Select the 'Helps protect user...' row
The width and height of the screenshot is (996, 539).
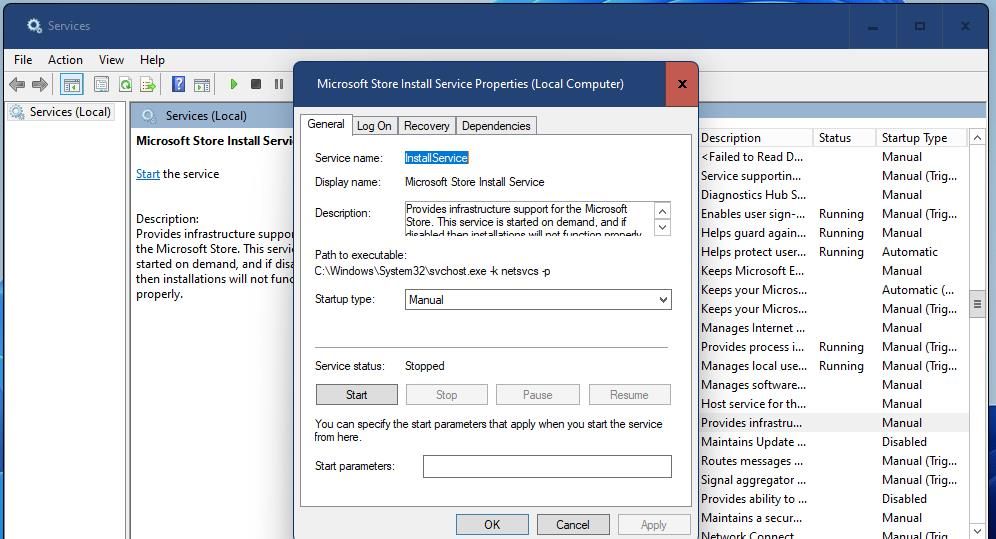pyautogui.click(x=833, y=252)
